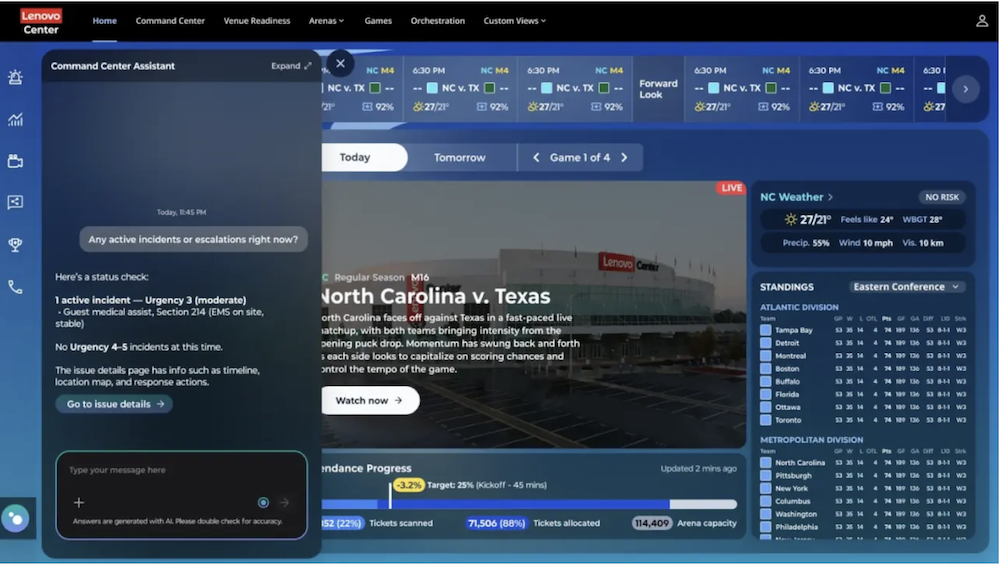The image size is (1000, 566).
Task: Click the NO RISK badge
Action: pos(942,197)
